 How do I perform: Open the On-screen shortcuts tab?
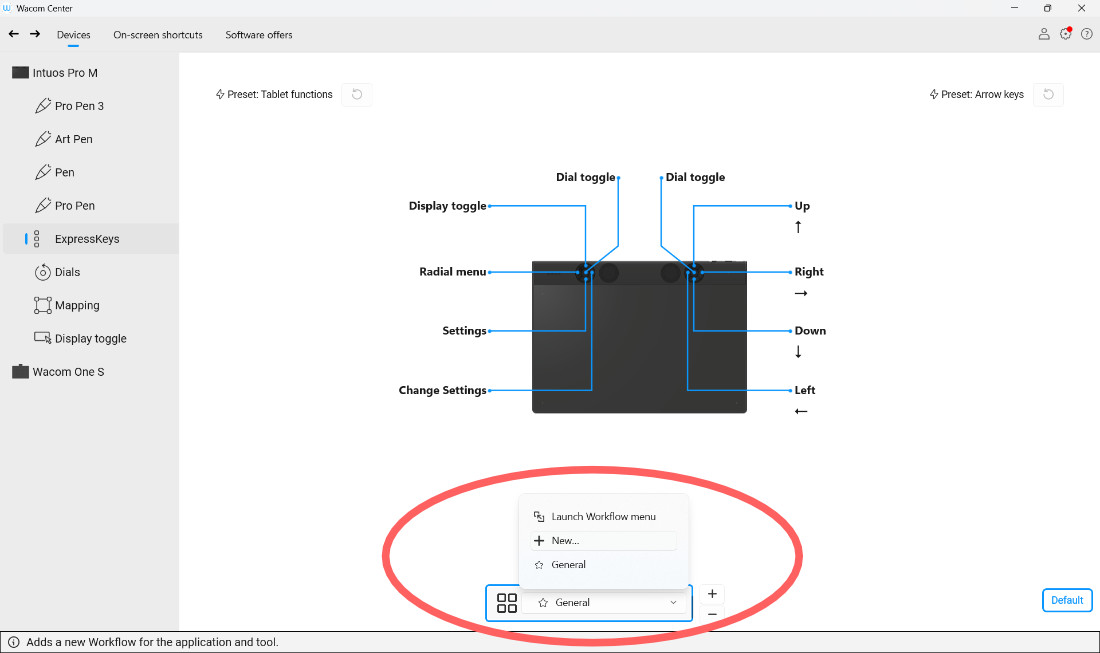pos(158,34)
